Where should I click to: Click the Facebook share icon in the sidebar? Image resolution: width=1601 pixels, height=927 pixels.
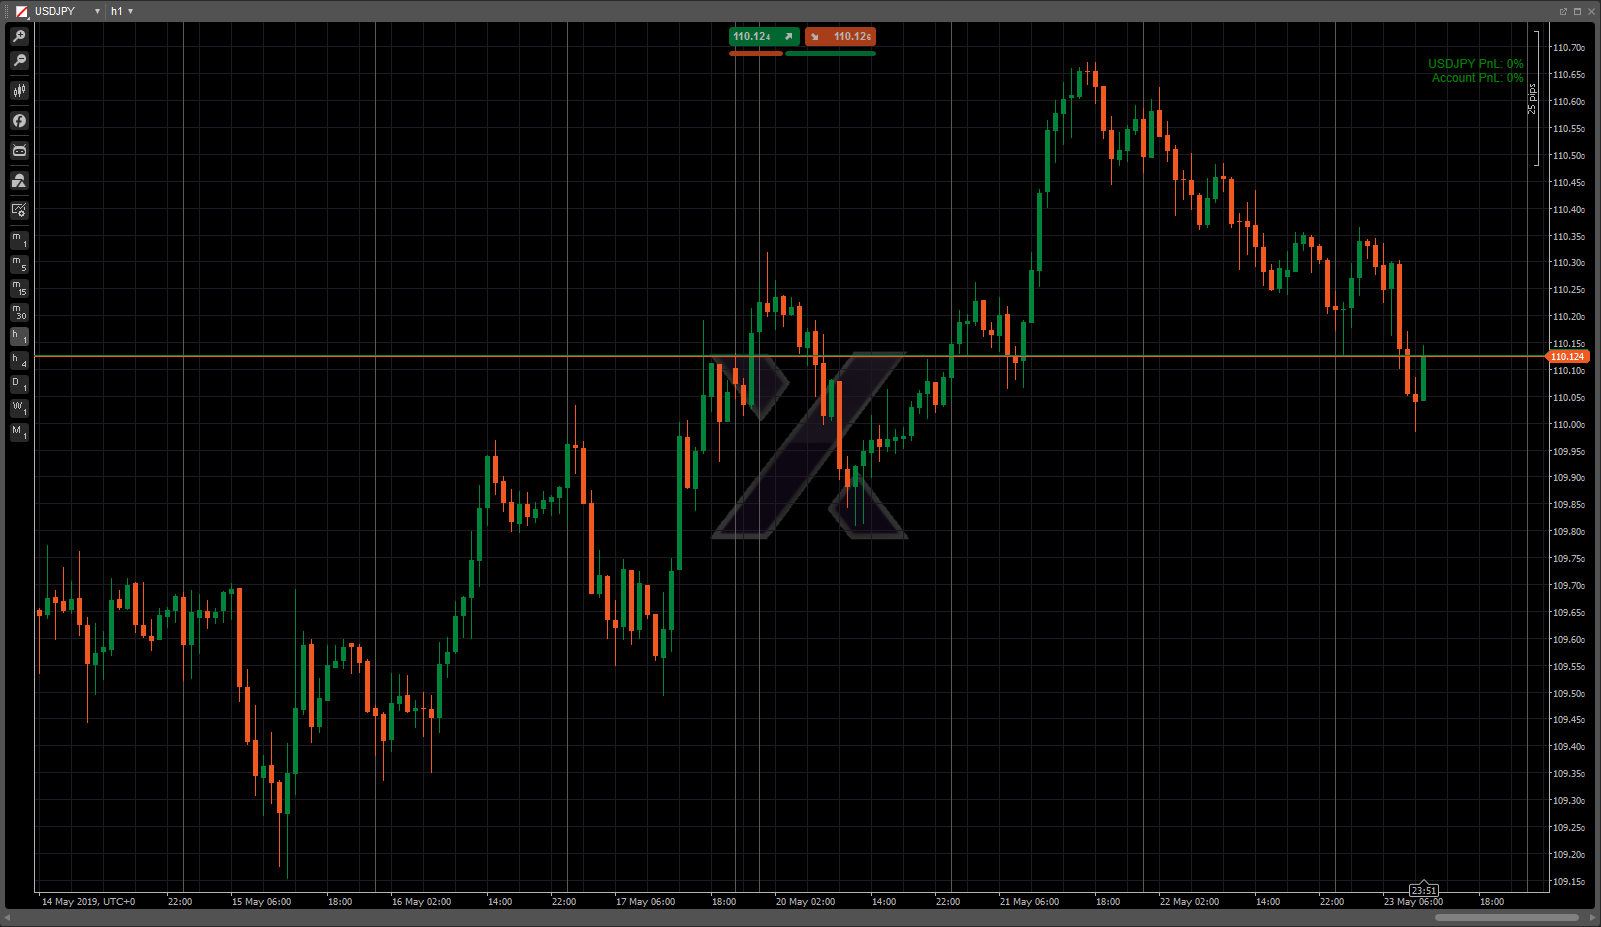coord(19,121)
